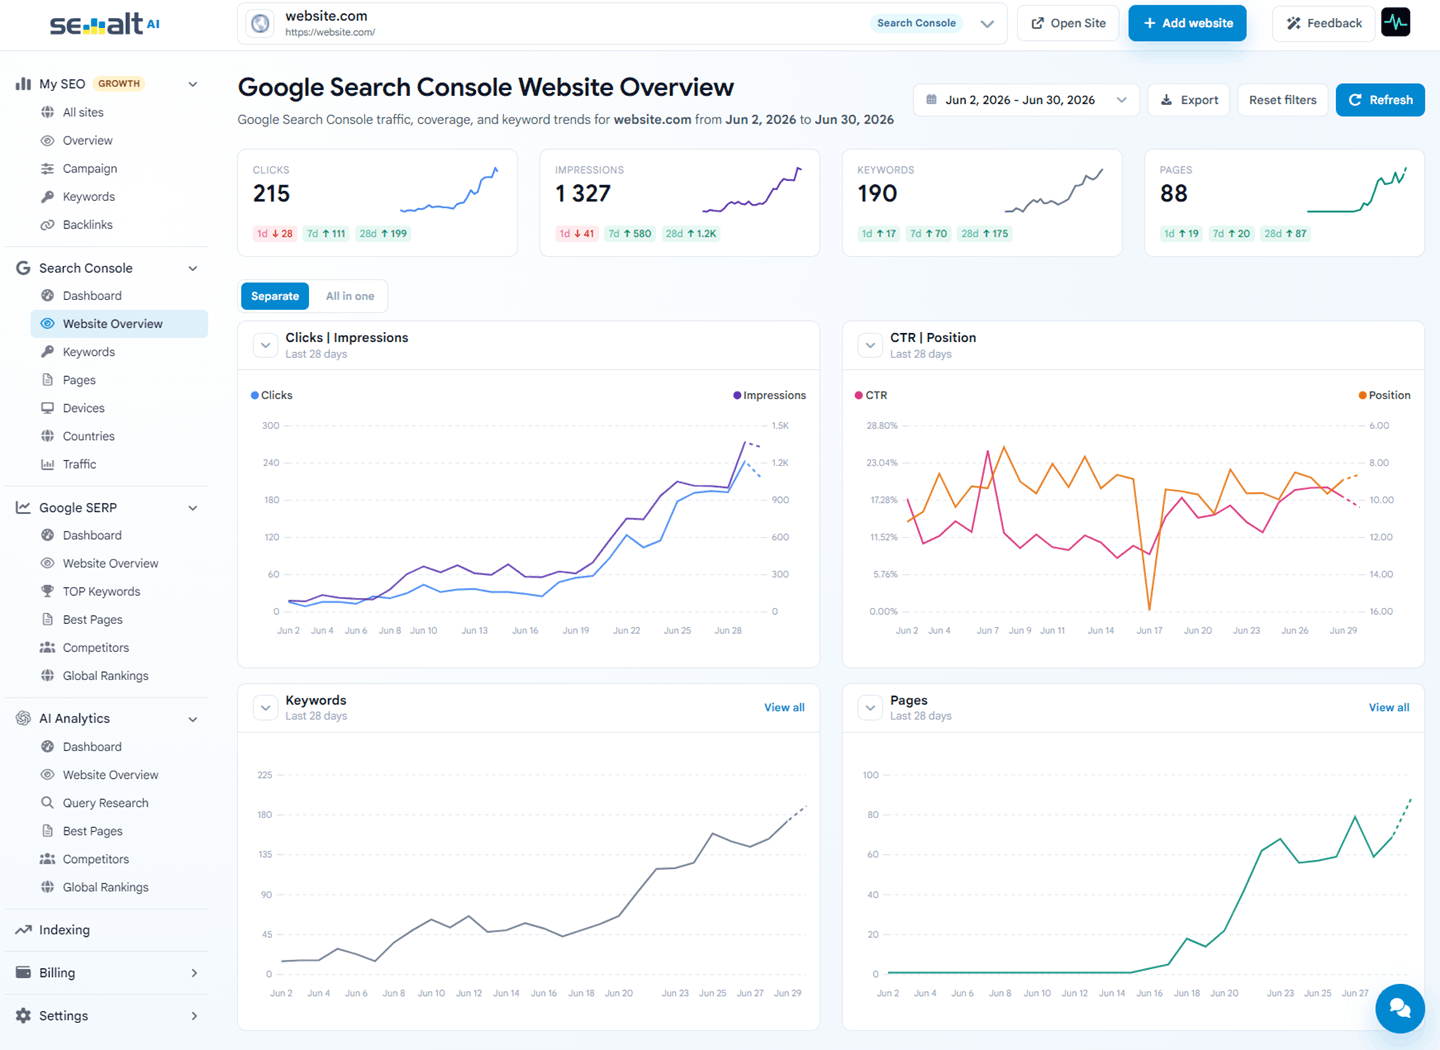The width and height of the screenshot is (1440, 1050).
Task: Click the Campaign sliders icon
Action: (47, 168)
